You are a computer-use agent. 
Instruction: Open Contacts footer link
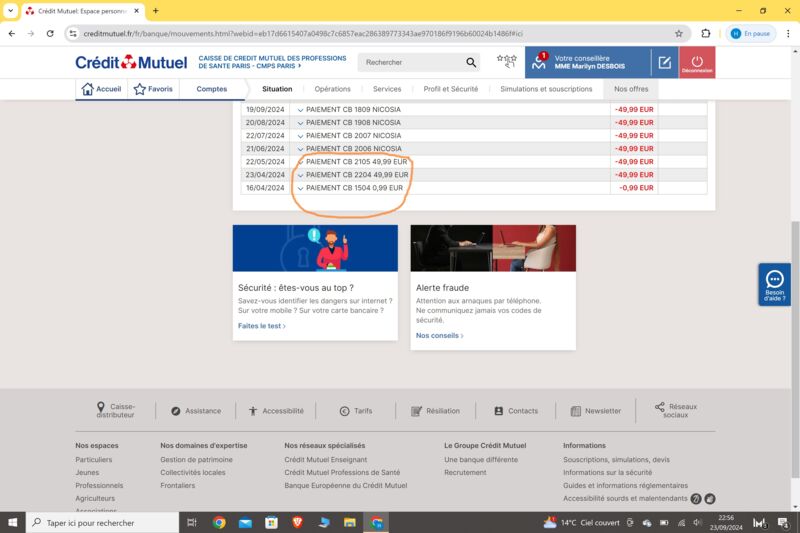pyautogui.click(x=516, y=411)
